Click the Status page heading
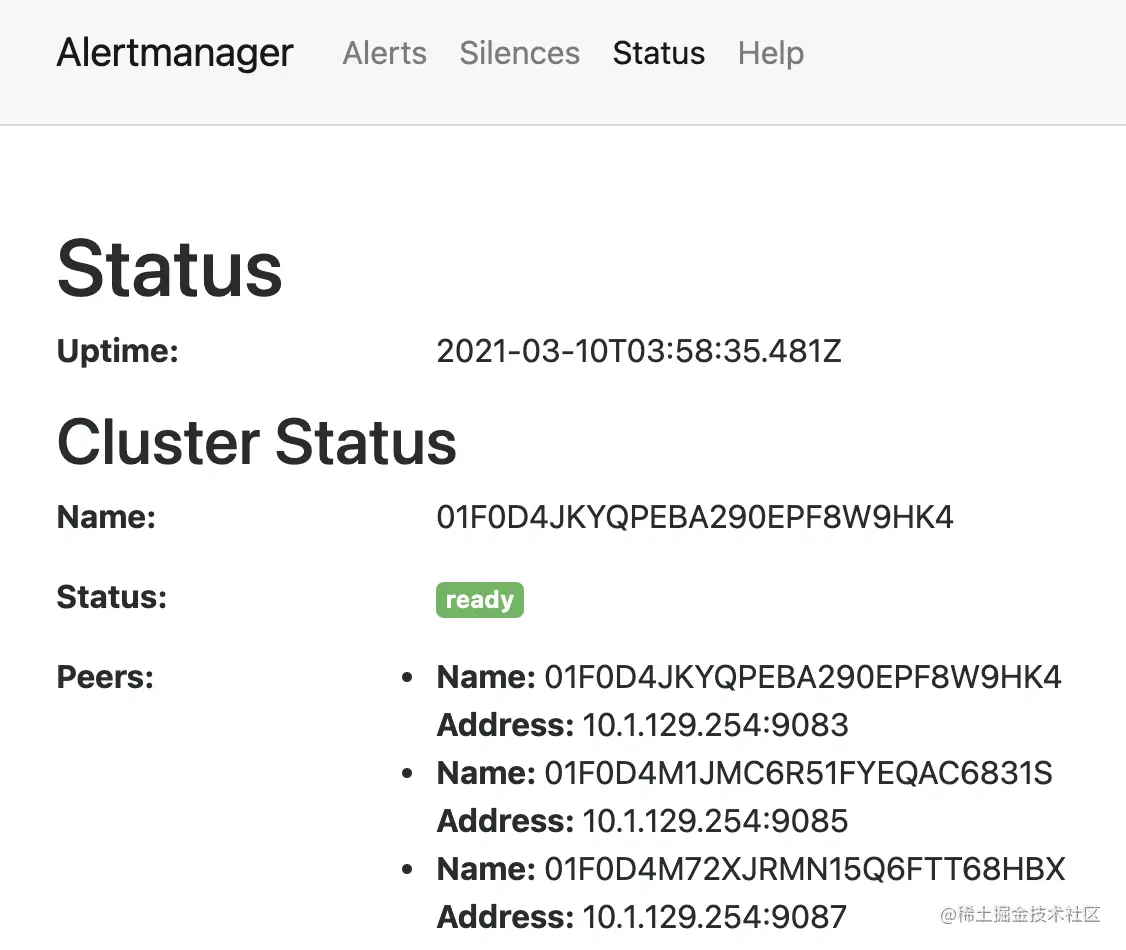The width and height of the screenshot is (1126, 950). 168,266
